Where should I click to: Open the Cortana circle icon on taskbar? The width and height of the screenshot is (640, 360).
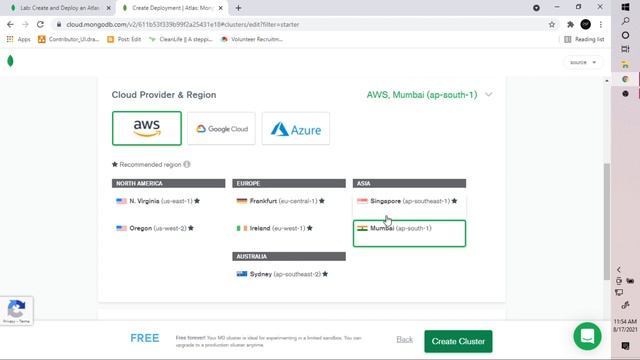point(625,35)
